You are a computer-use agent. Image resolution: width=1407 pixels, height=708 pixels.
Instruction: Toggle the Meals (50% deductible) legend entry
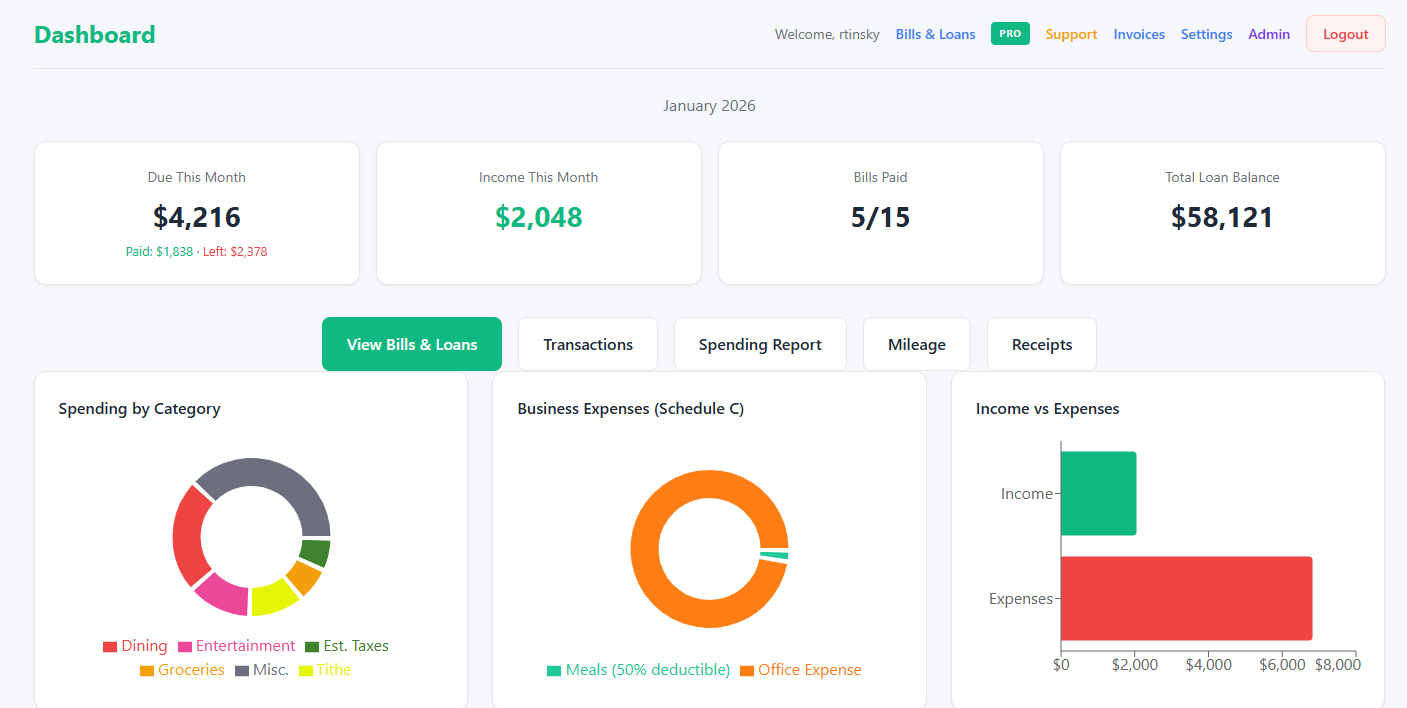point(638,669)
